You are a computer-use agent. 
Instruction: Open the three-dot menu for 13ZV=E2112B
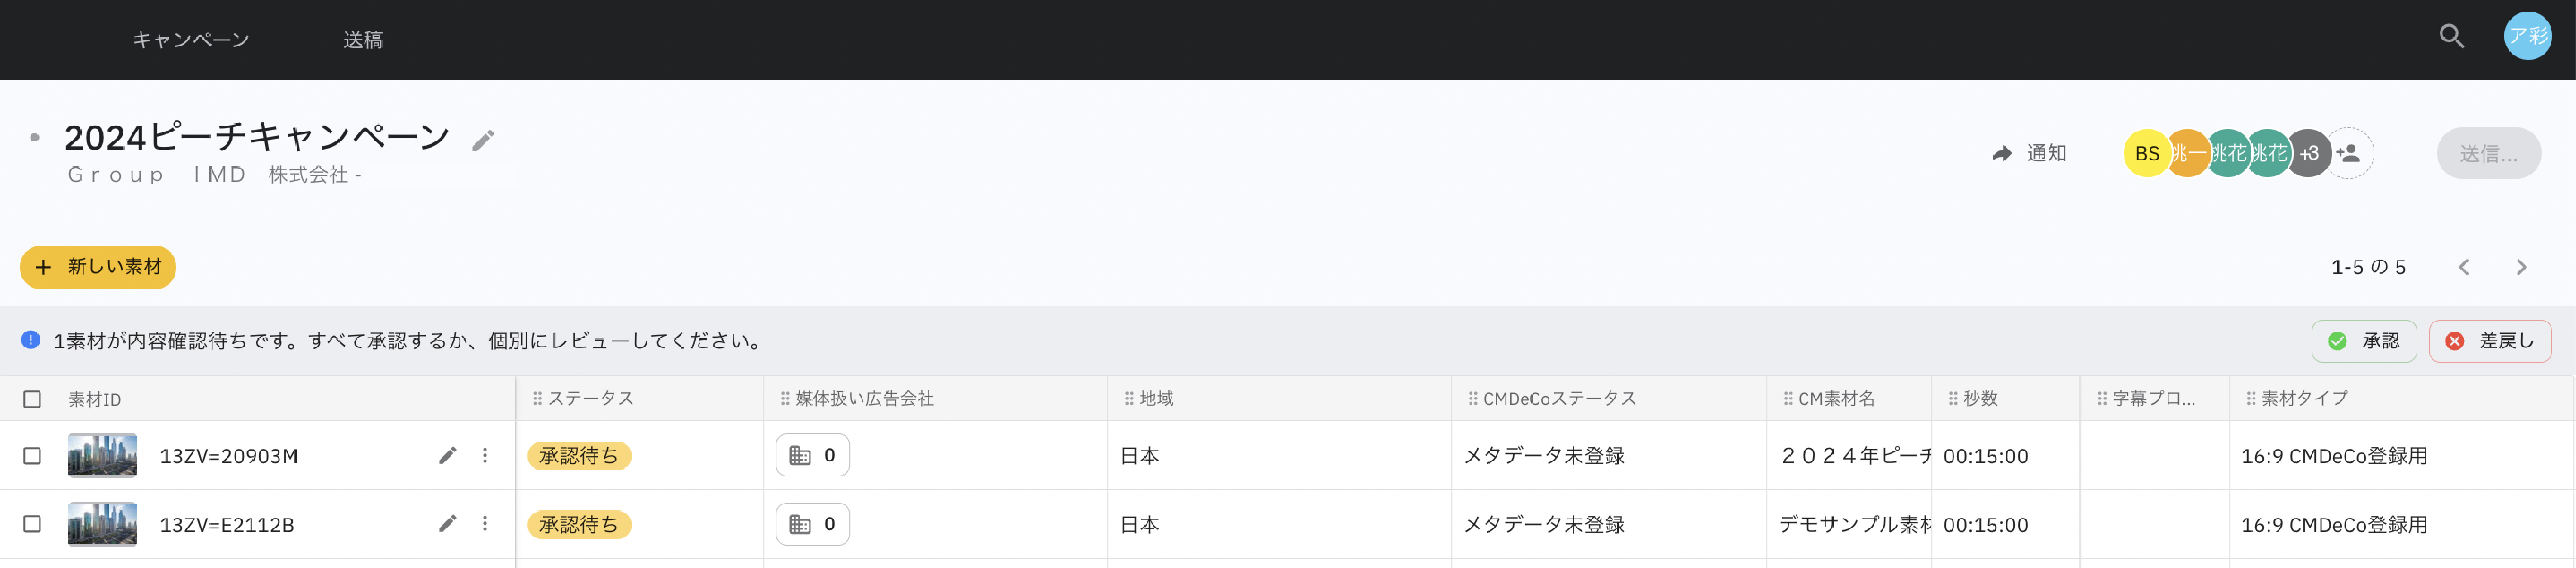[485, 523]
